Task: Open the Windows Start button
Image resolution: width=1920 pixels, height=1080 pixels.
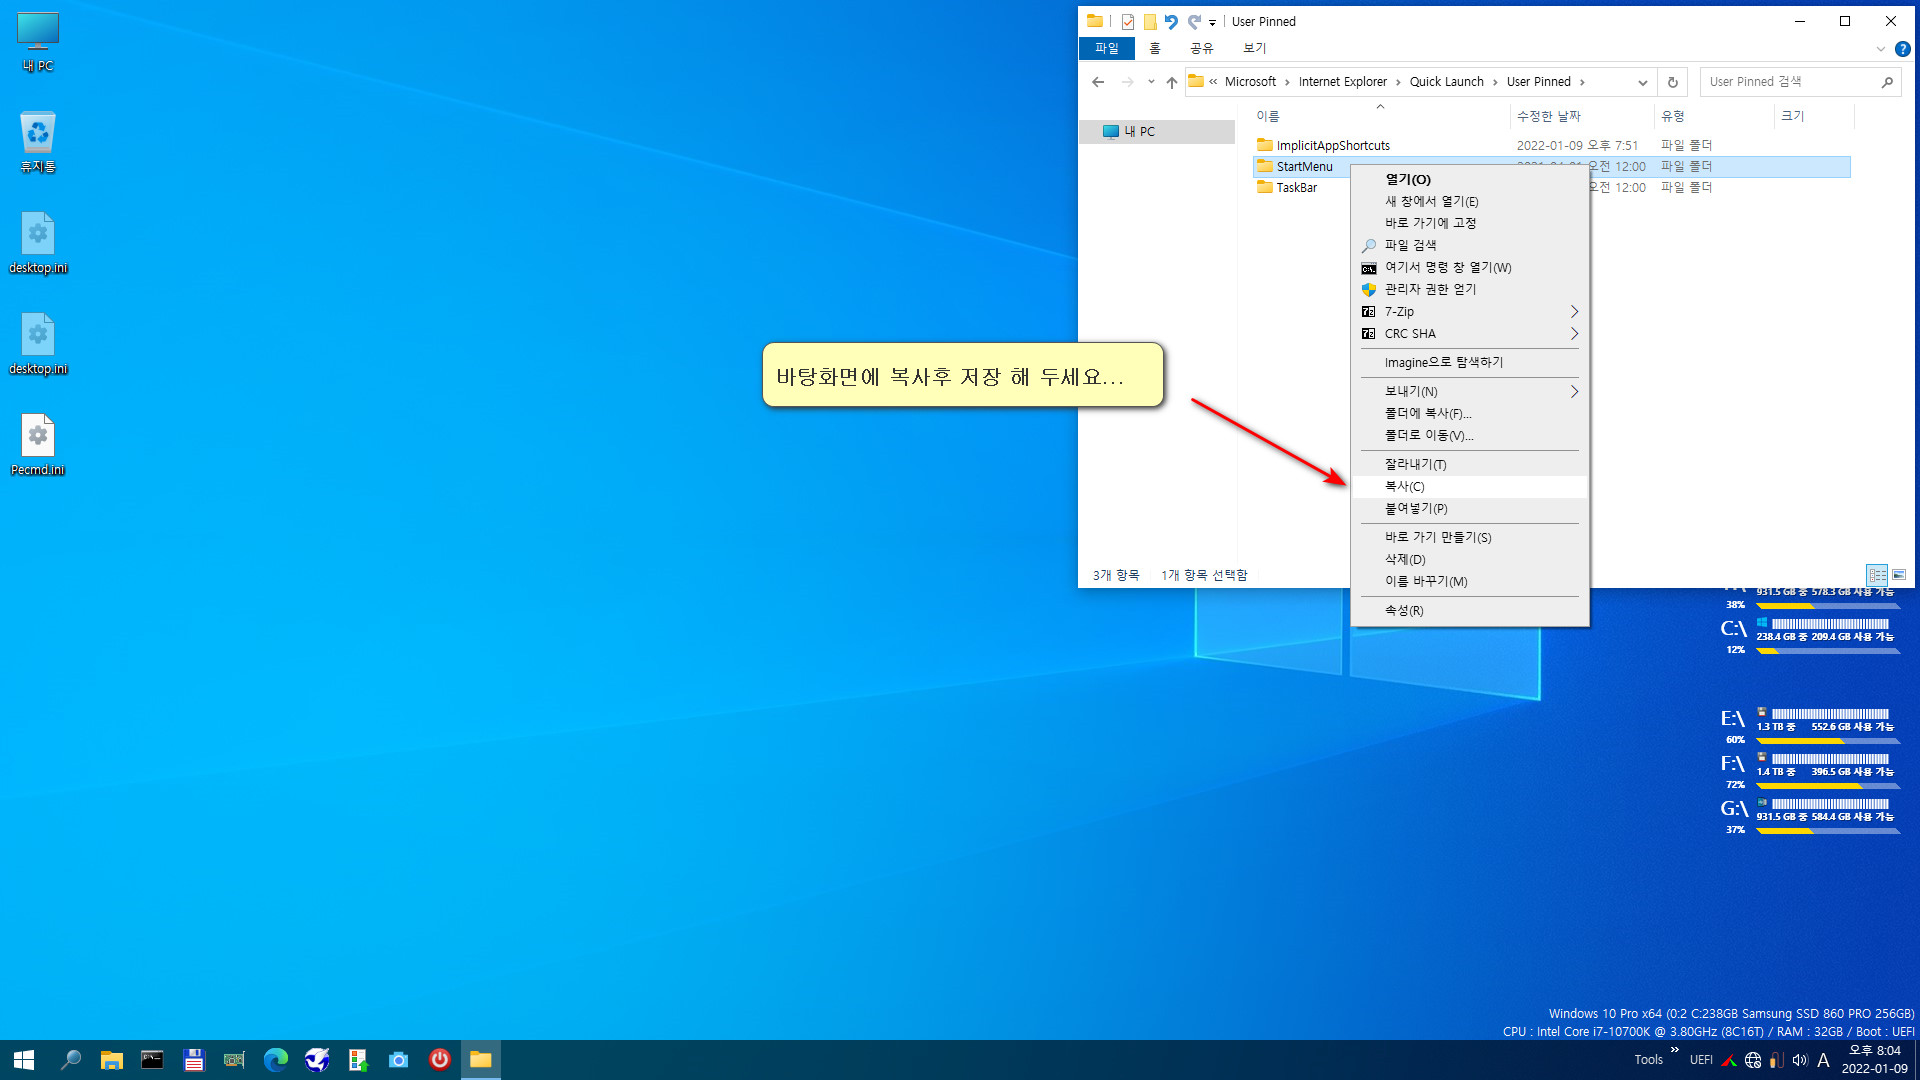Action: tap(24, 1060)
